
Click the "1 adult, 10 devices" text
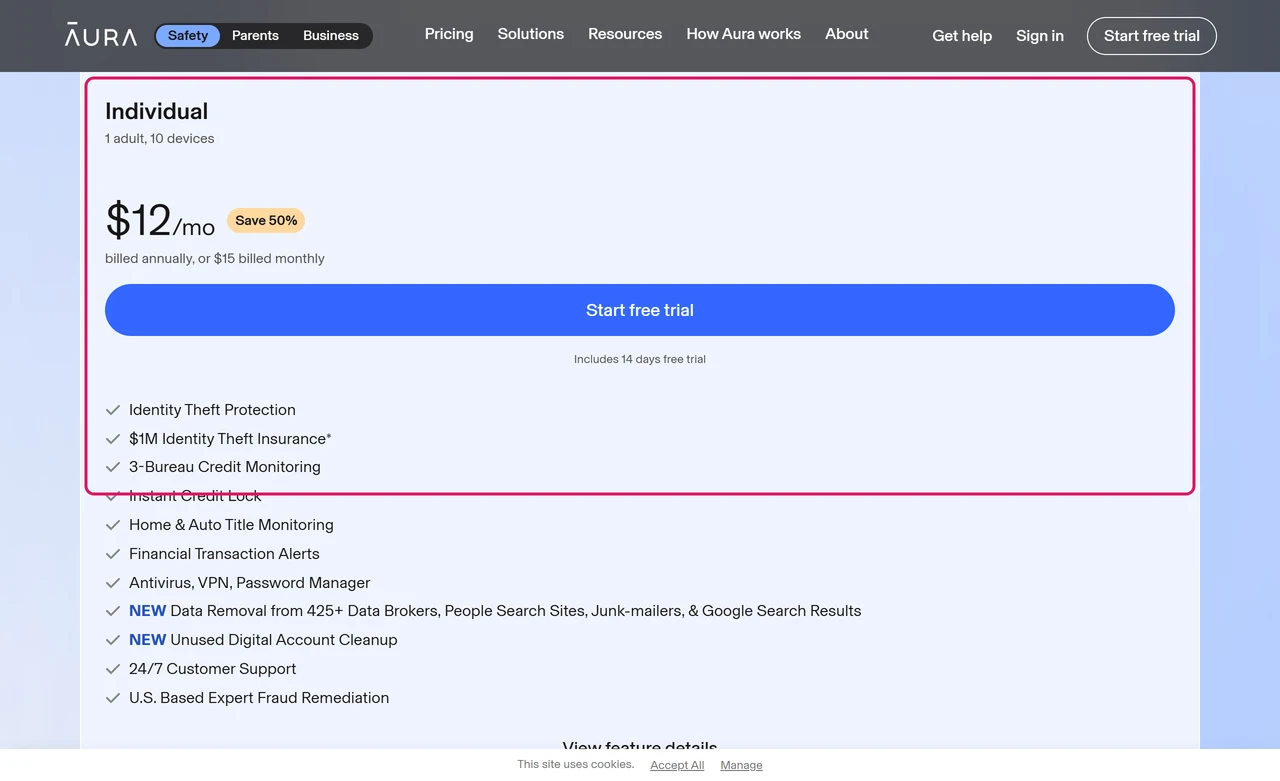pos(160,139)
